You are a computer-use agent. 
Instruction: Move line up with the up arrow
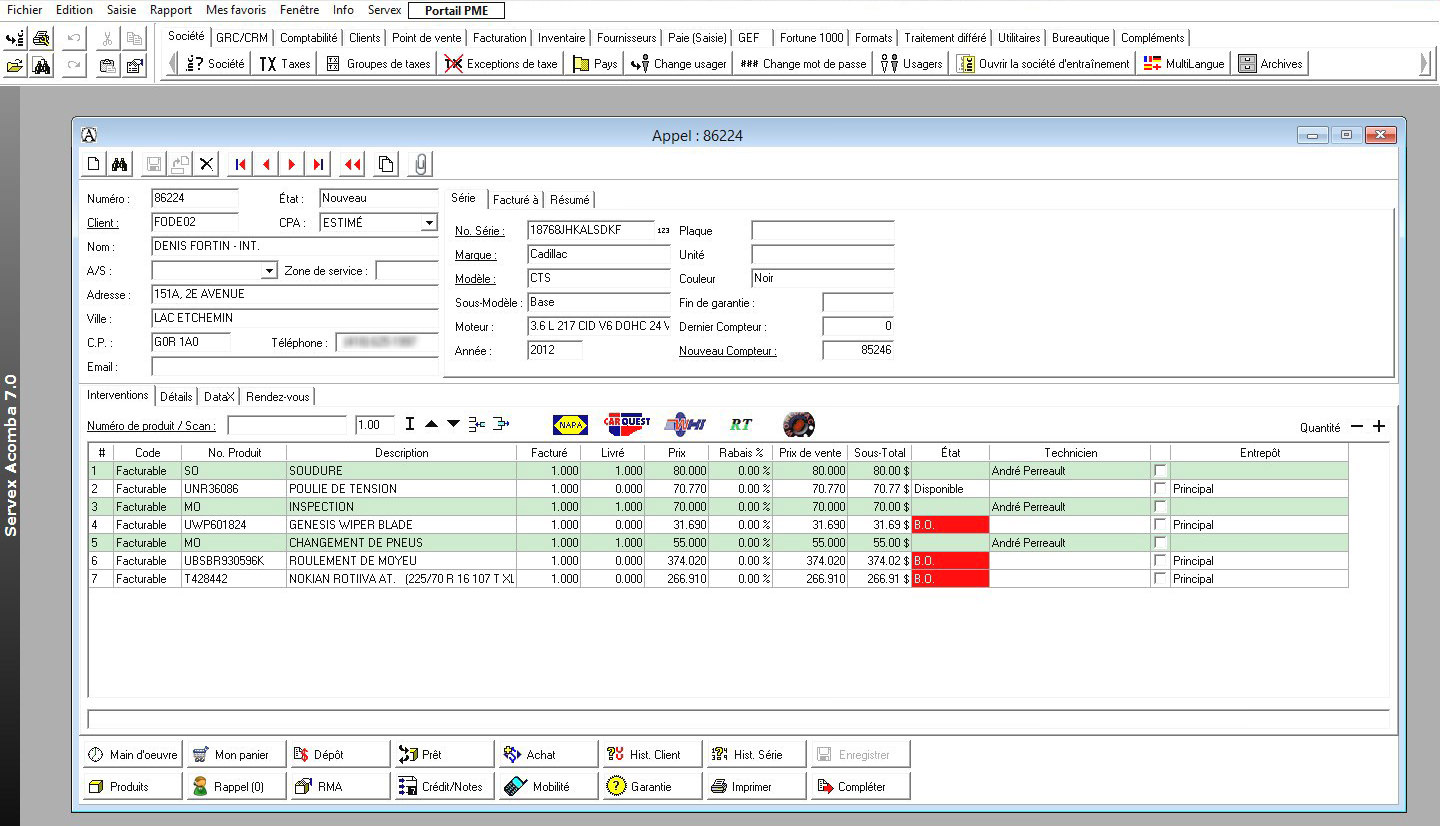tap(431, 425)
